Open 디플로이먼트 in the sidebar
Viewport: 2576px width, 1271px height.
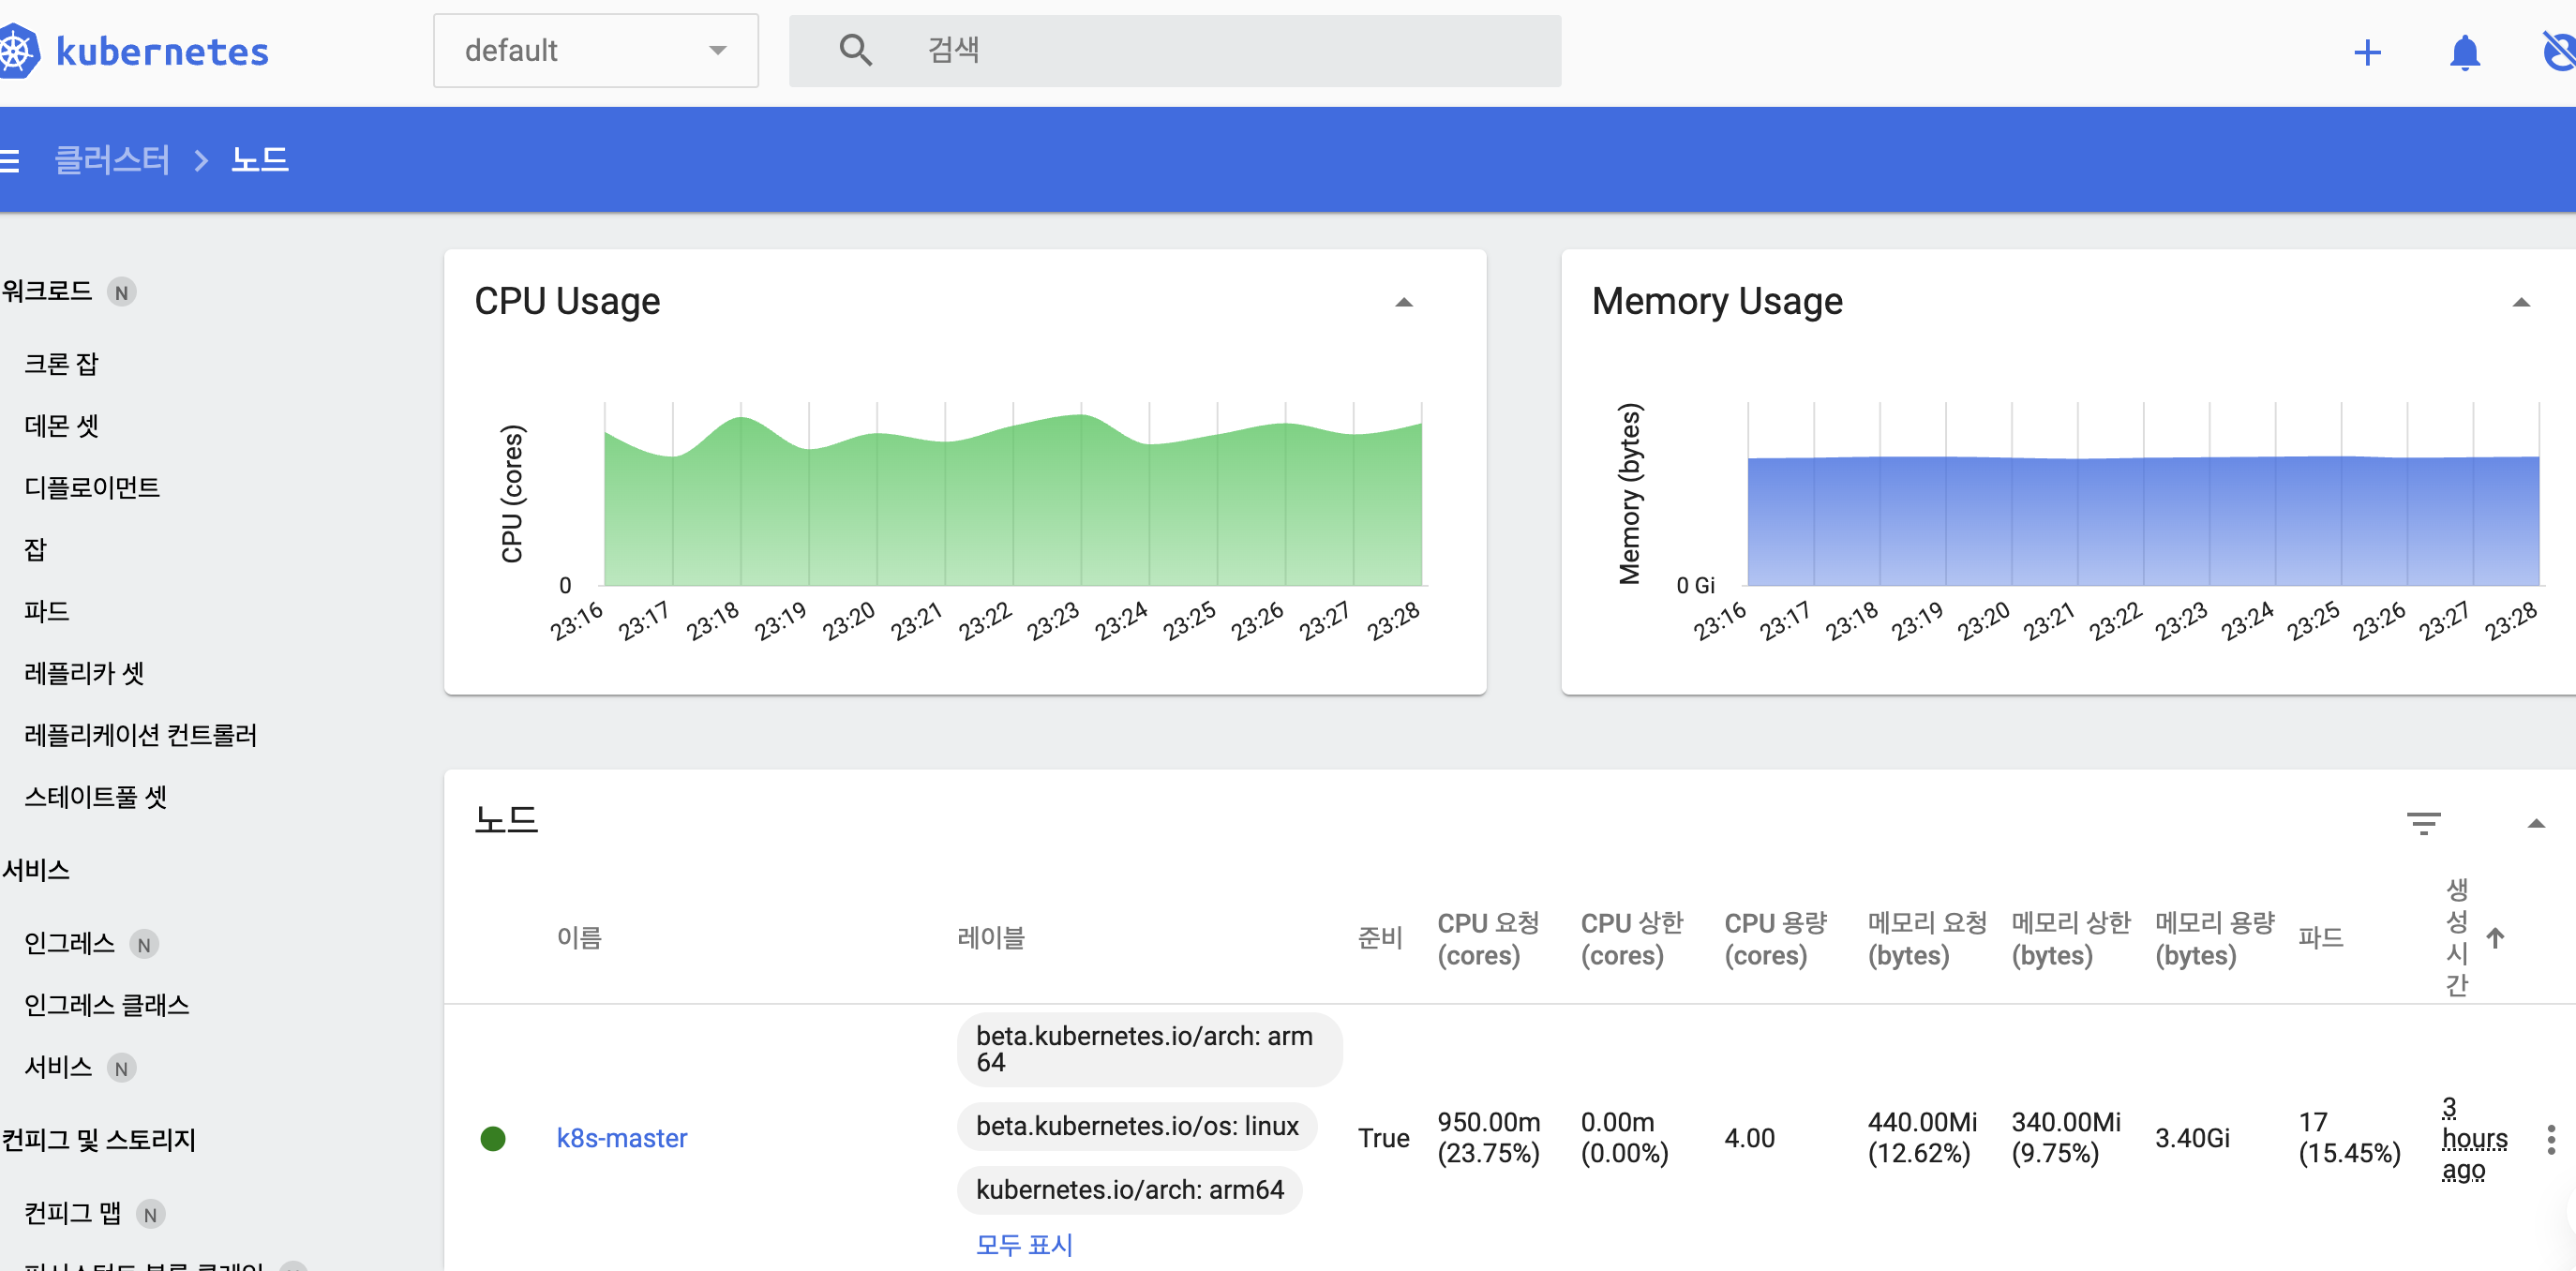[x=92, y=487]
